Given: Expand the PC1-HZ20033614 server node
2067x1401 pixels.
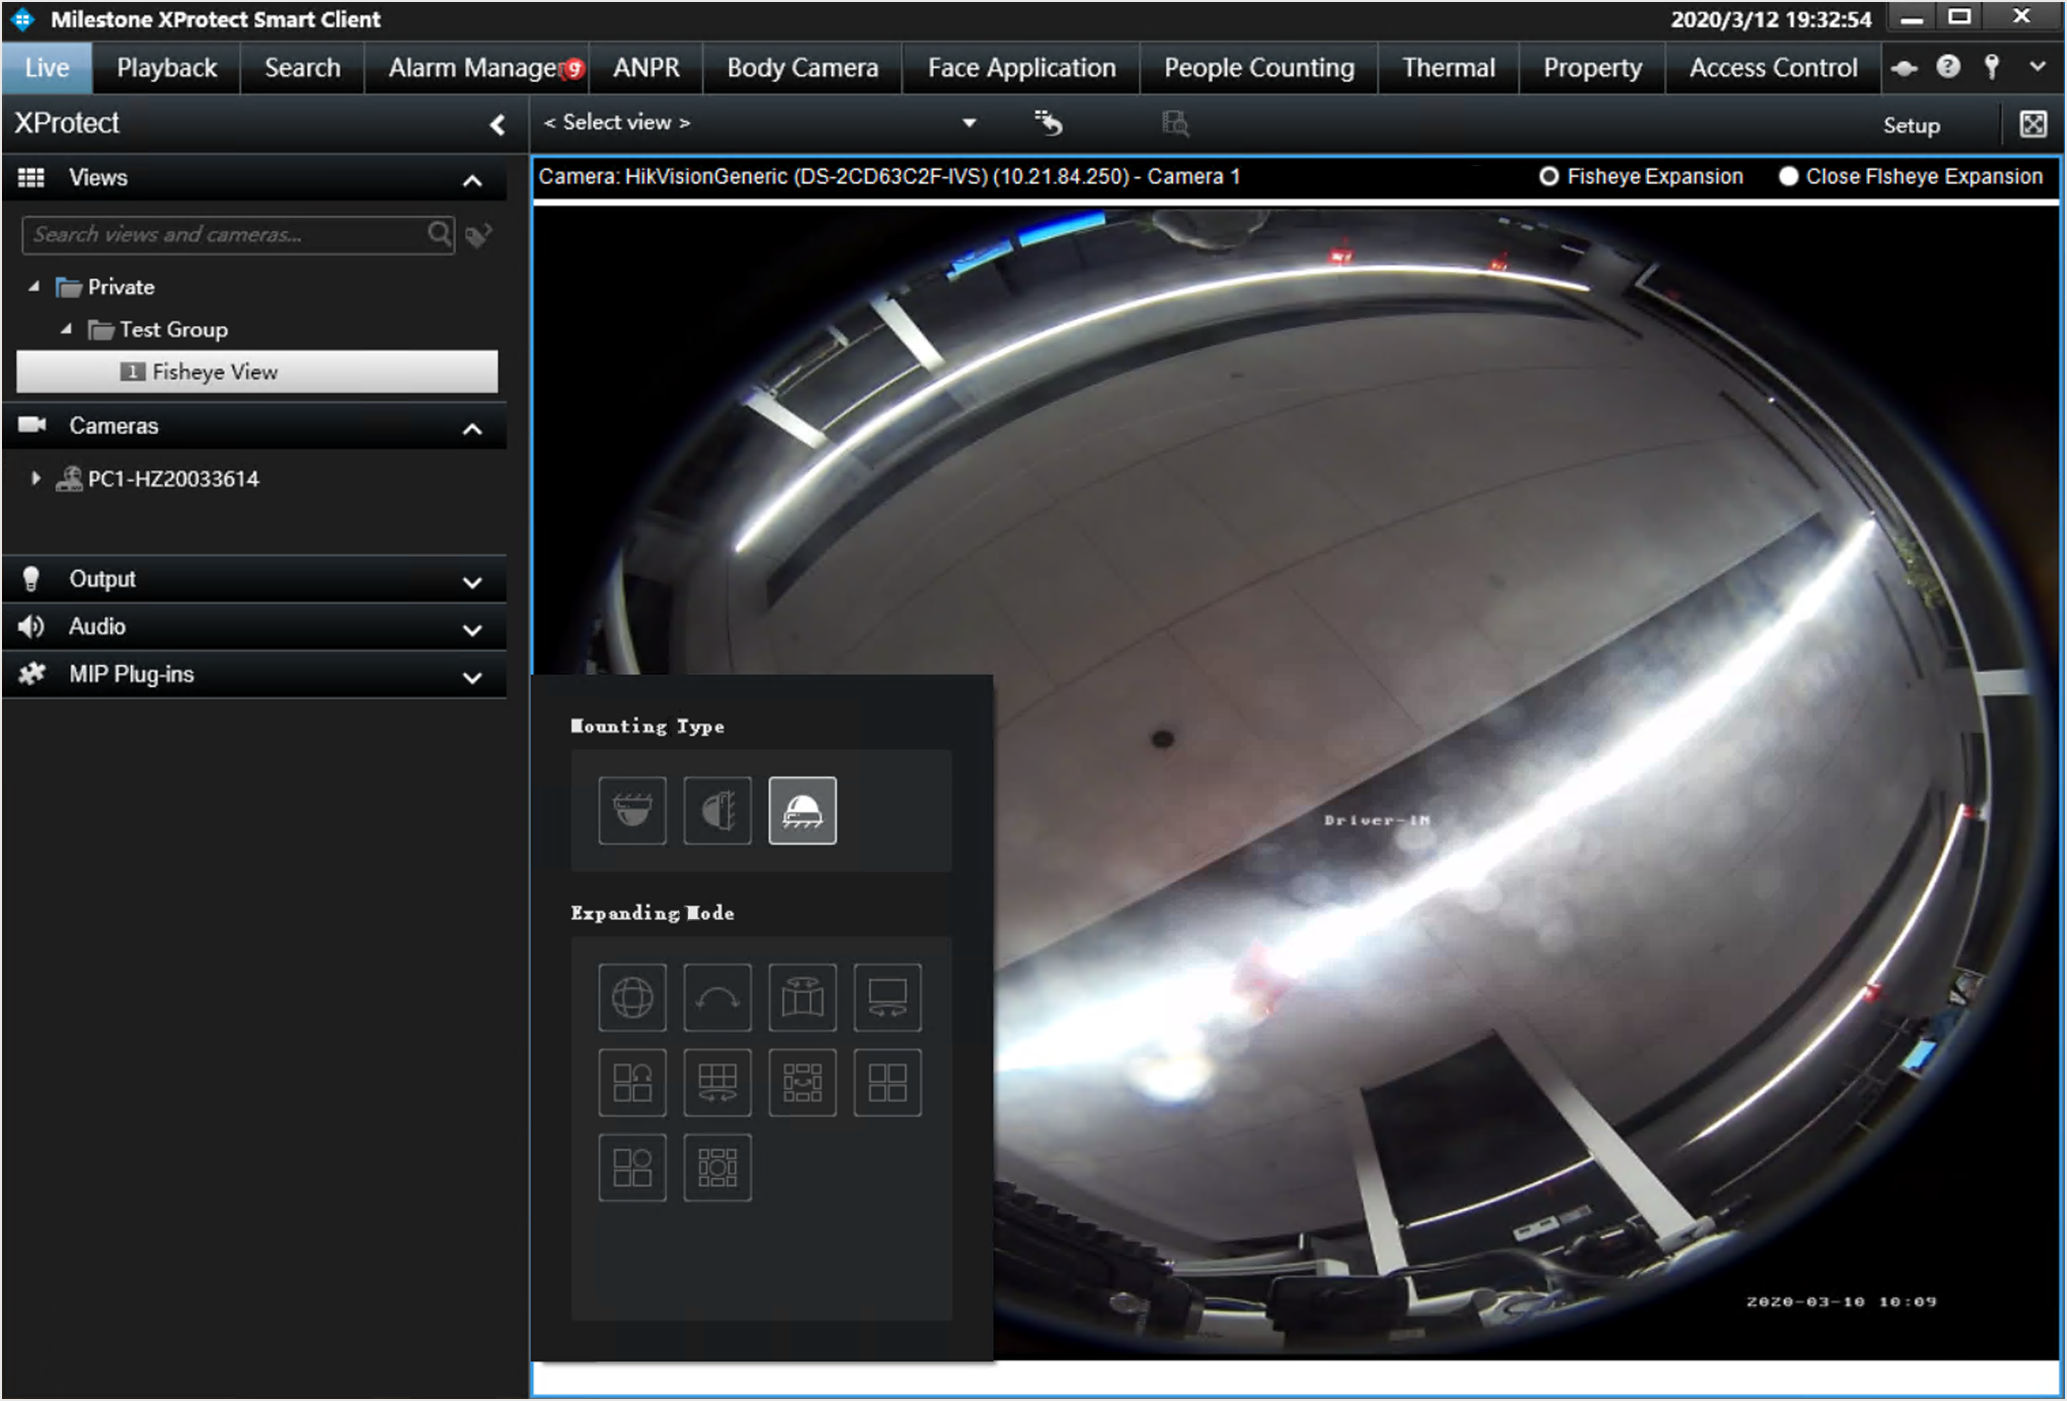Looking at the screenshot, I should pos(36,478).
